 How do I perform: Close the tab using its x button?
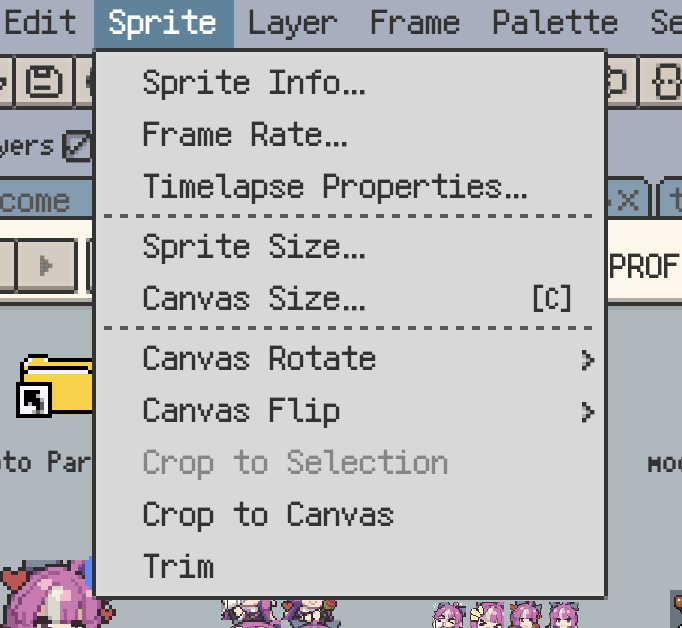[x=627, y=200]
